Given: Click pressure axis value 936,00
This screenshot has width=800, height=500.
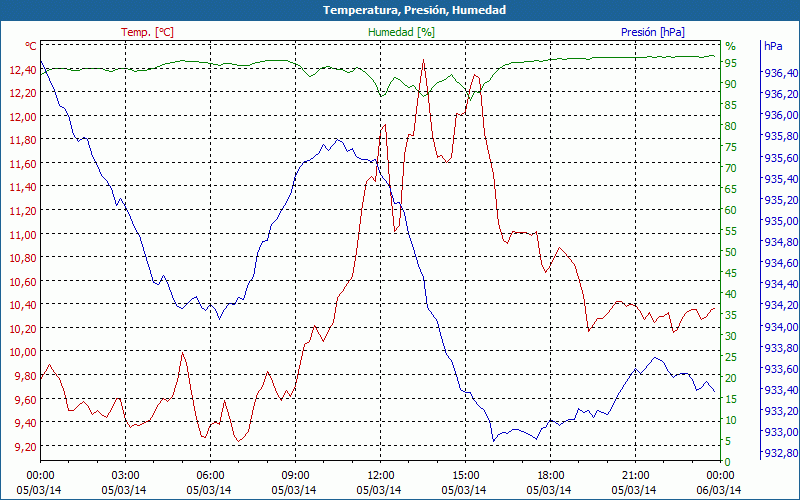Looking at the screenshot, I should click(x=780, y=115).
